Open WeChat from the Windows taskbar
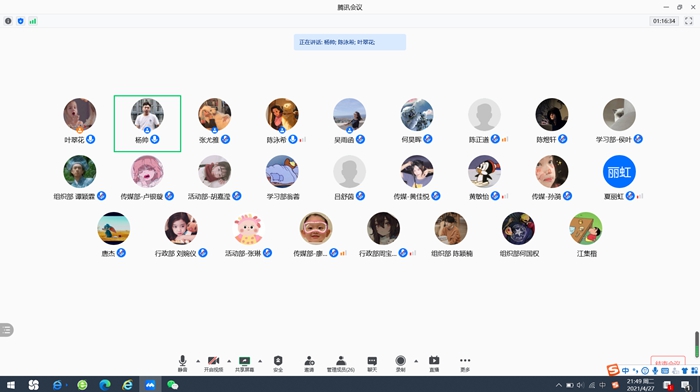700x392 pixels. click(x=172, y=384)
